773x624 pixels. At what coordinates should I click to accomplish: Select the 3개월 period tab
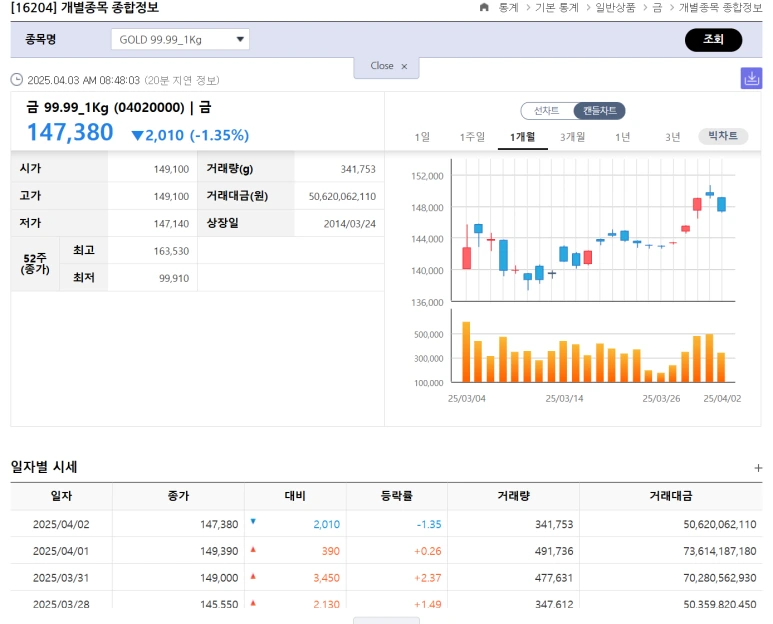[x=572, y=137]
